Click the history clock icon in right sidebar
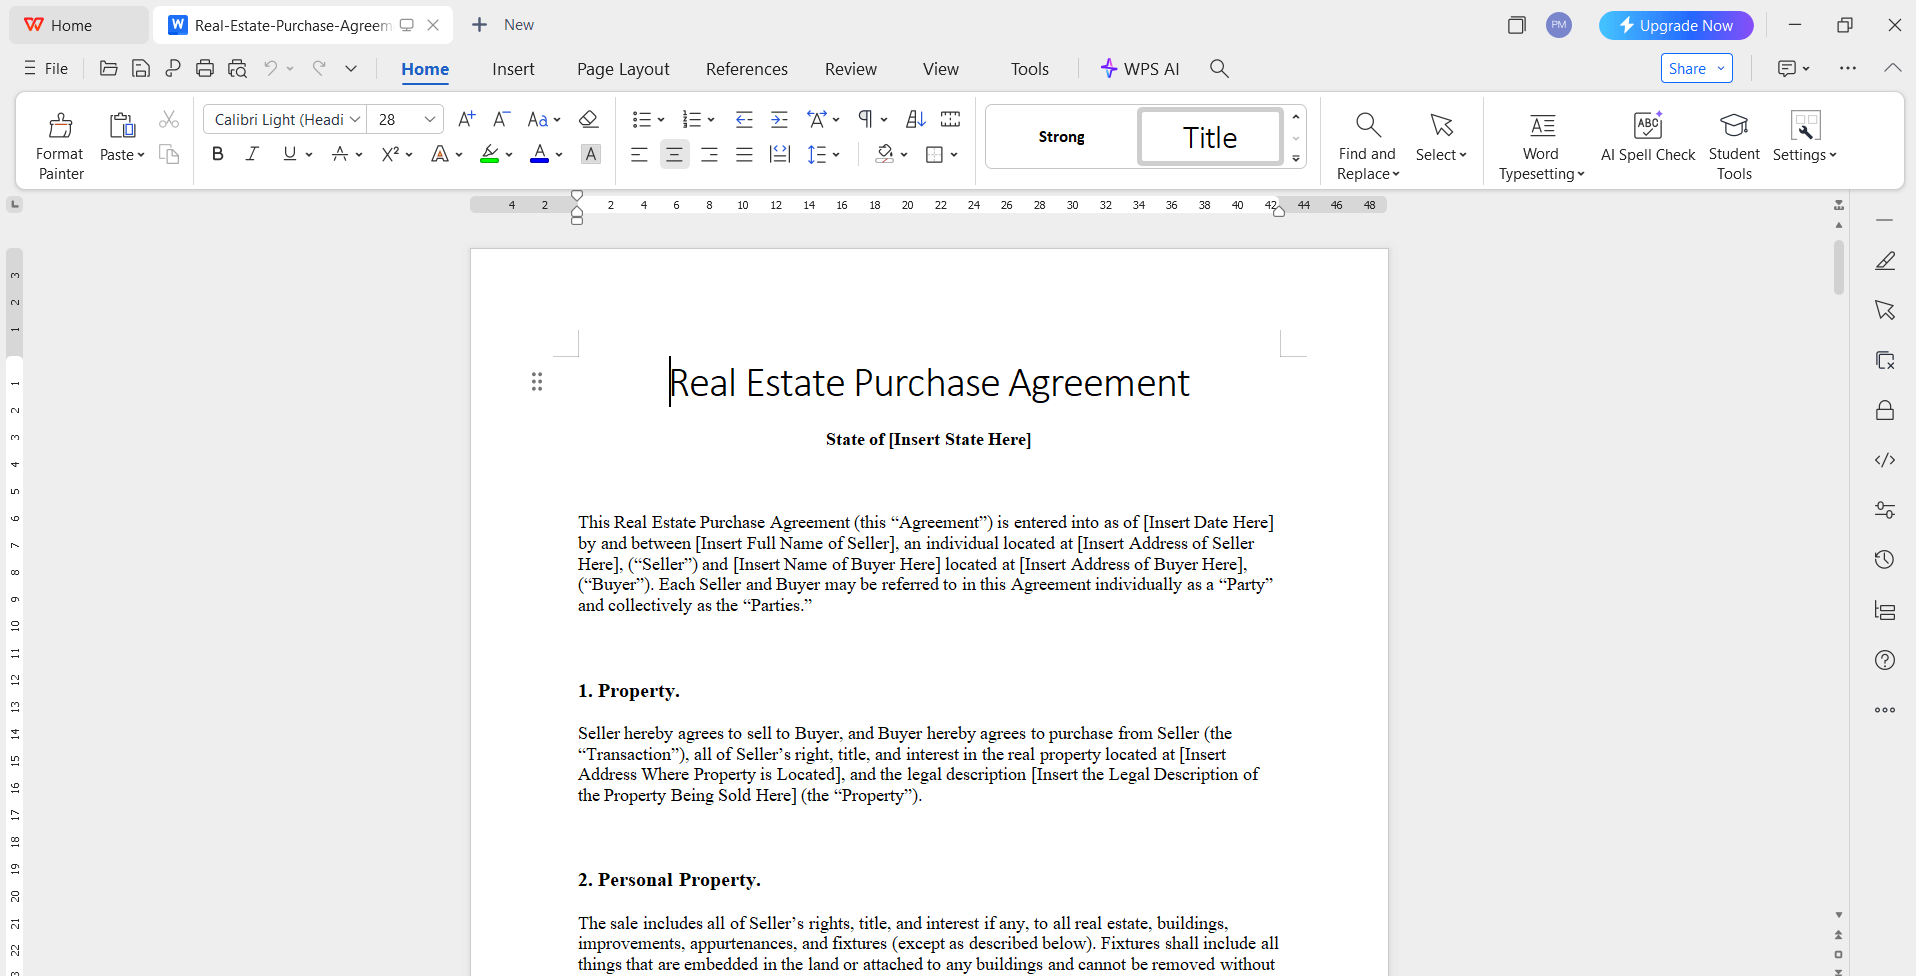Screen dimensions: 1916x976 pos(1885,560)
